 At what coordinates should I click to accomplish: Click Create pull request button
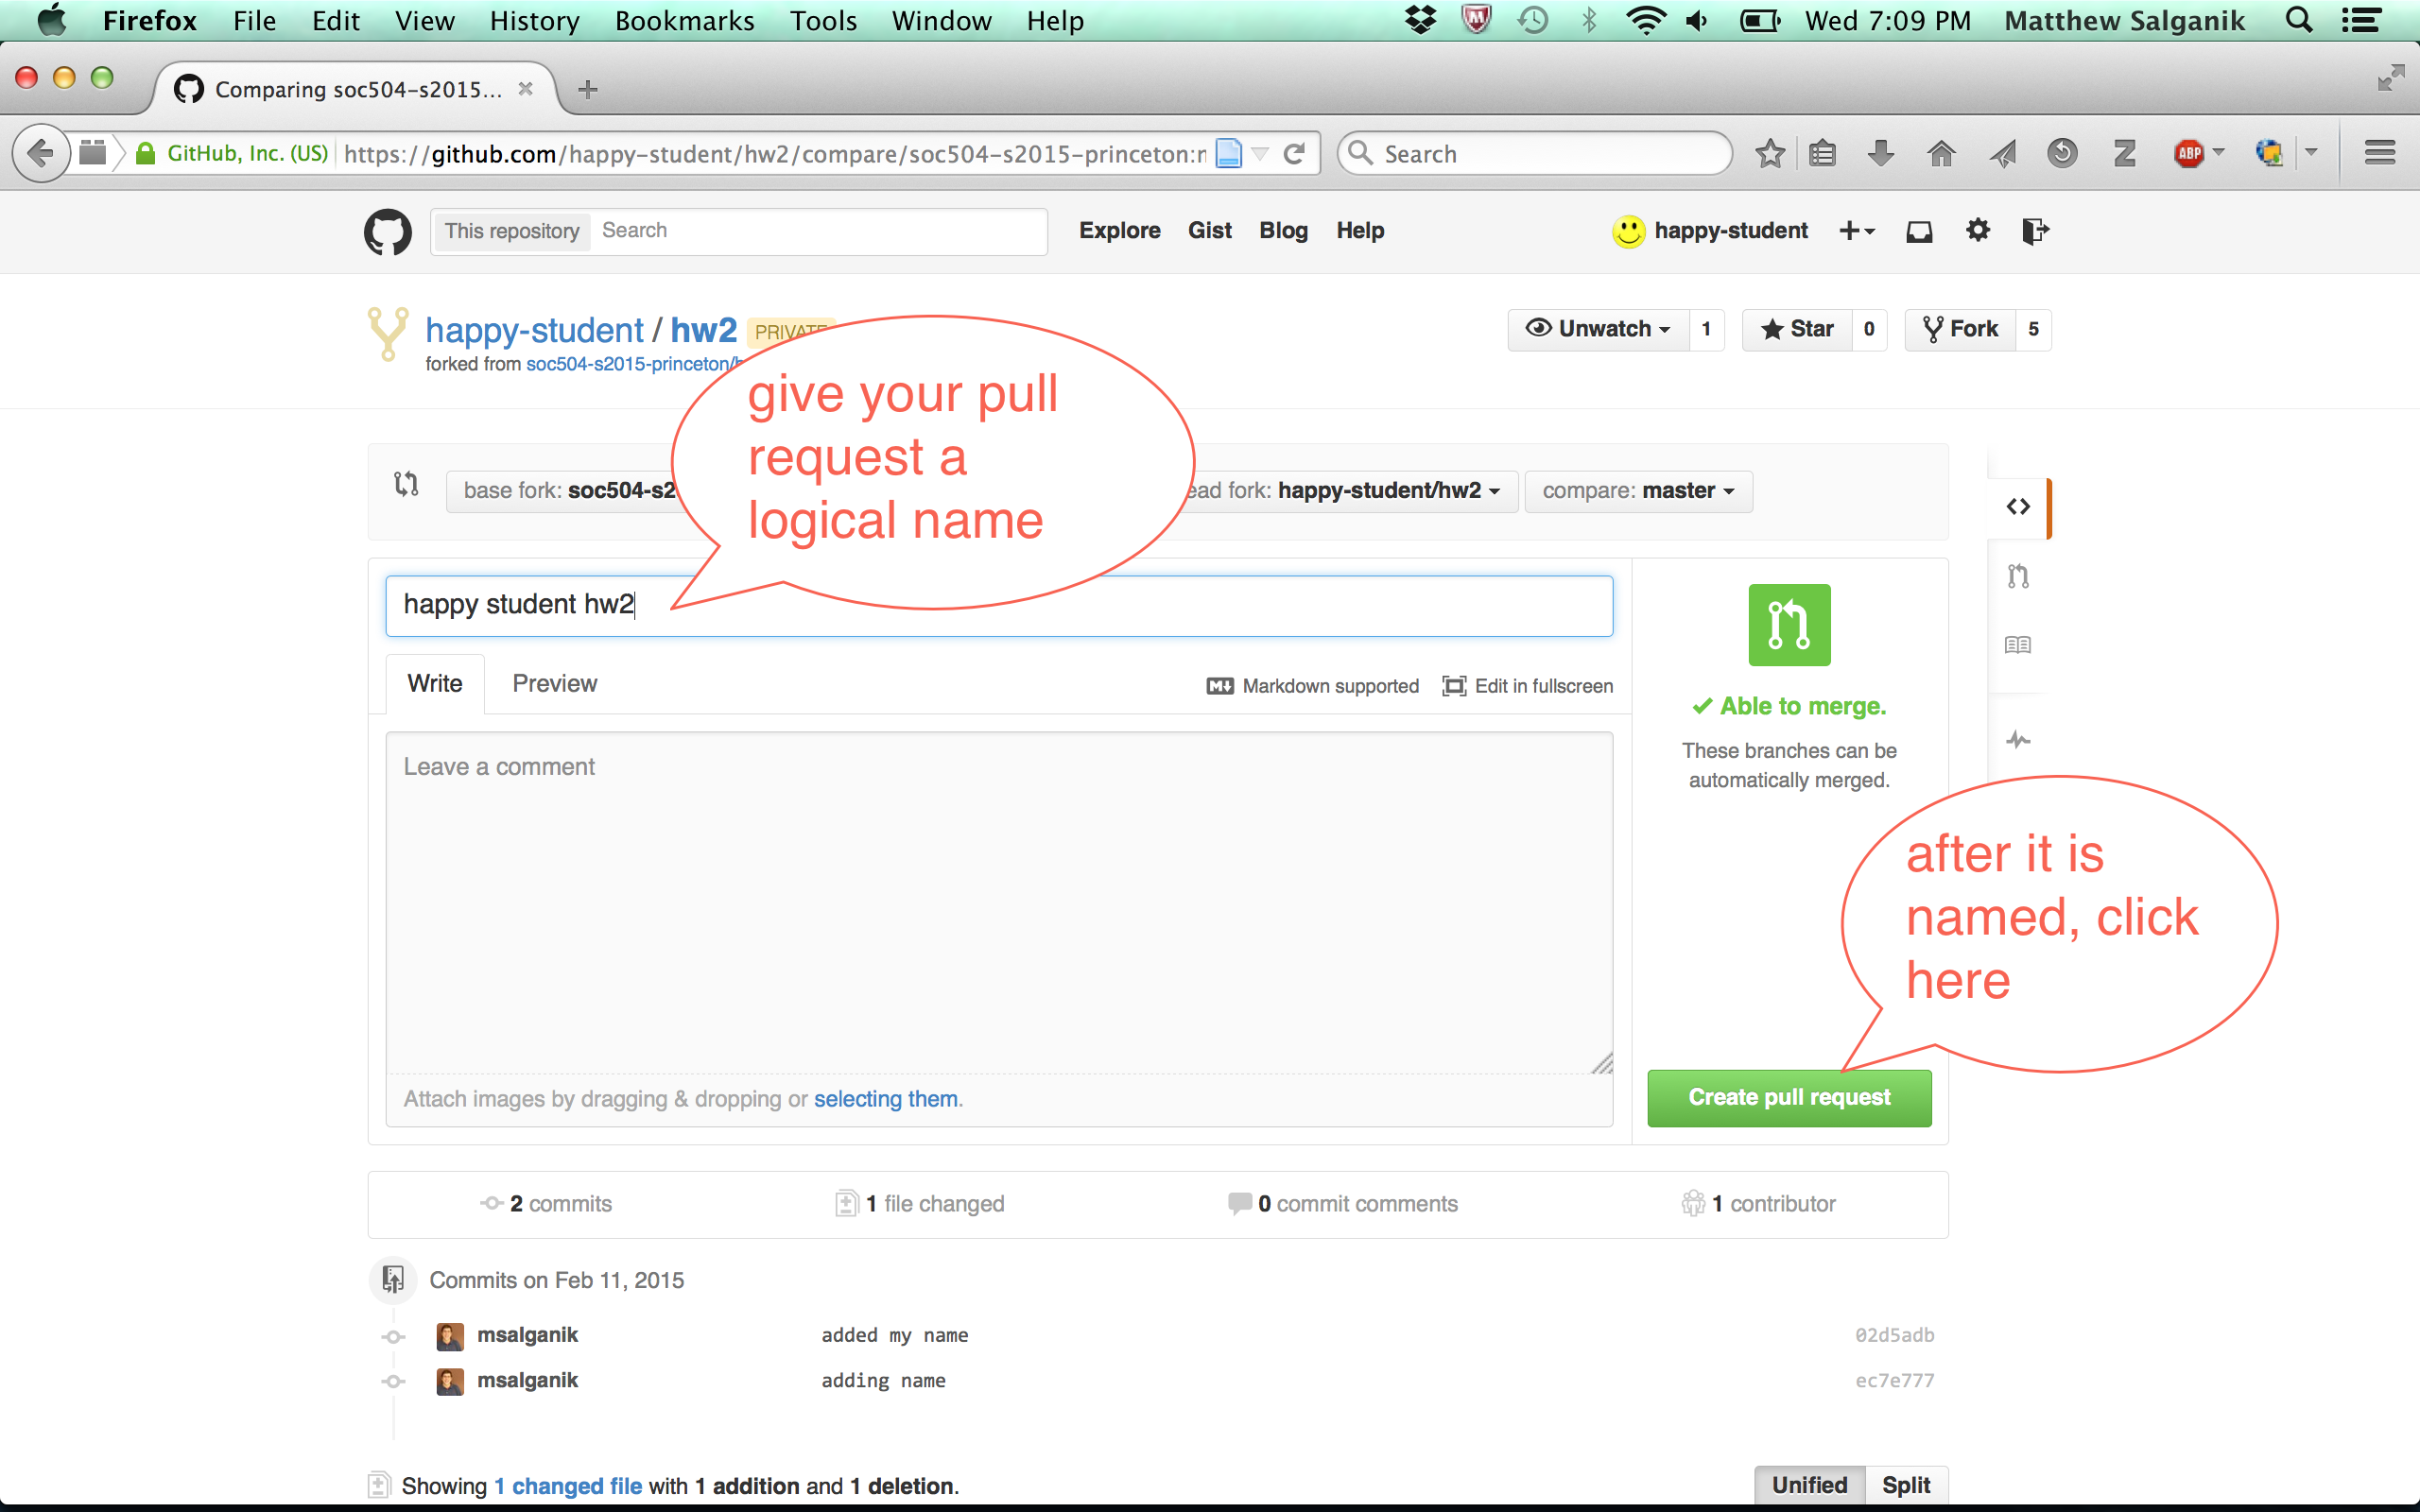(x=1789, y=1098)
